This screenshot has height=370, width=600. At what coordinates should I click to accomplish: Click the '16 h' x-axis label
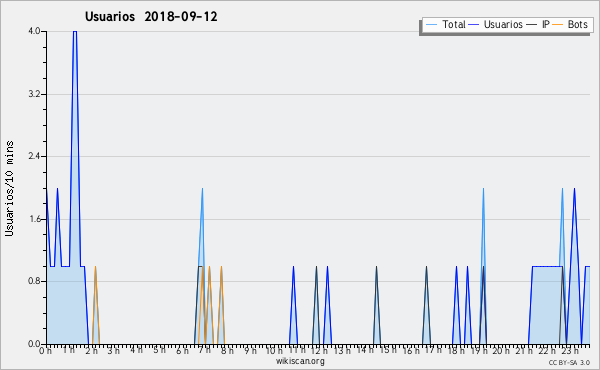(410, 351)
